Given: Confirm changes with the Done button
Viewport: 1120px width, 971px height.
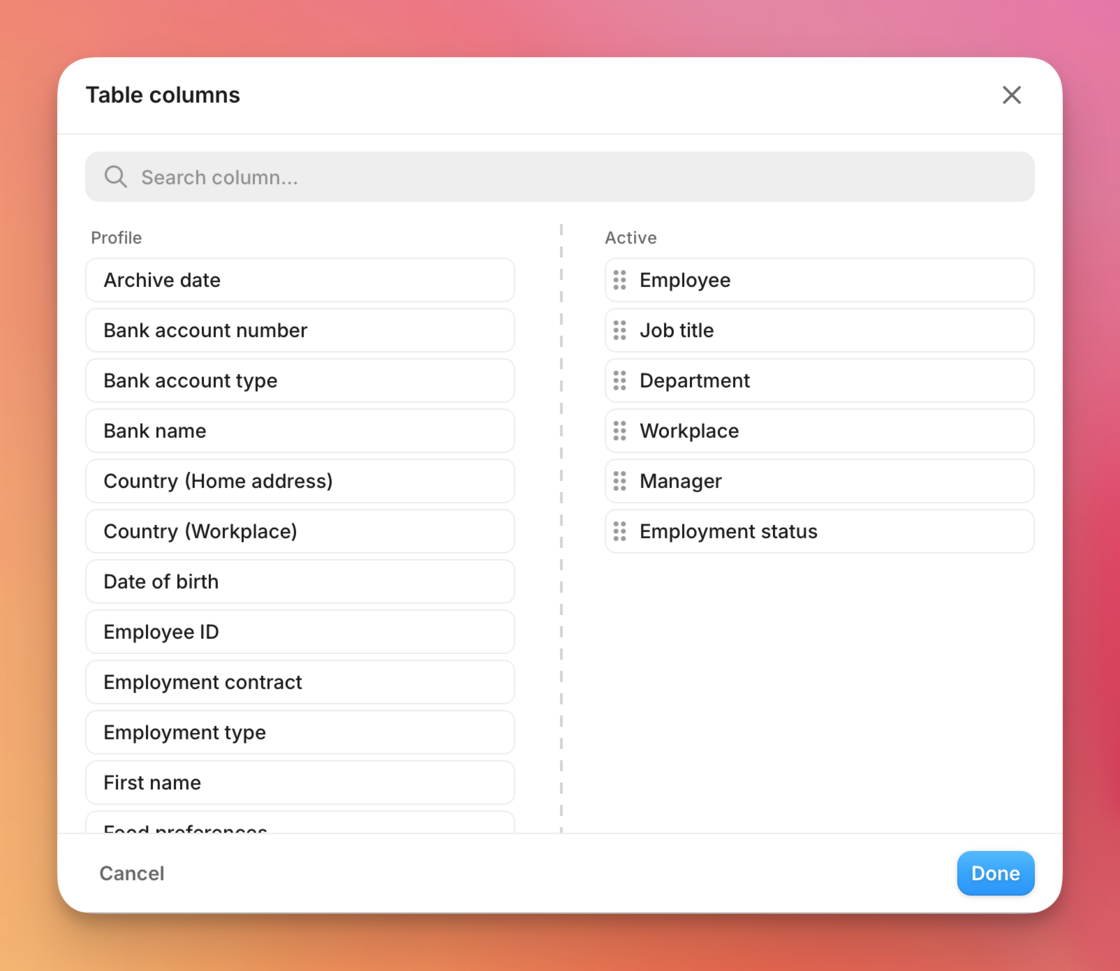Looking at the screenshot, I should coord(995,873).
